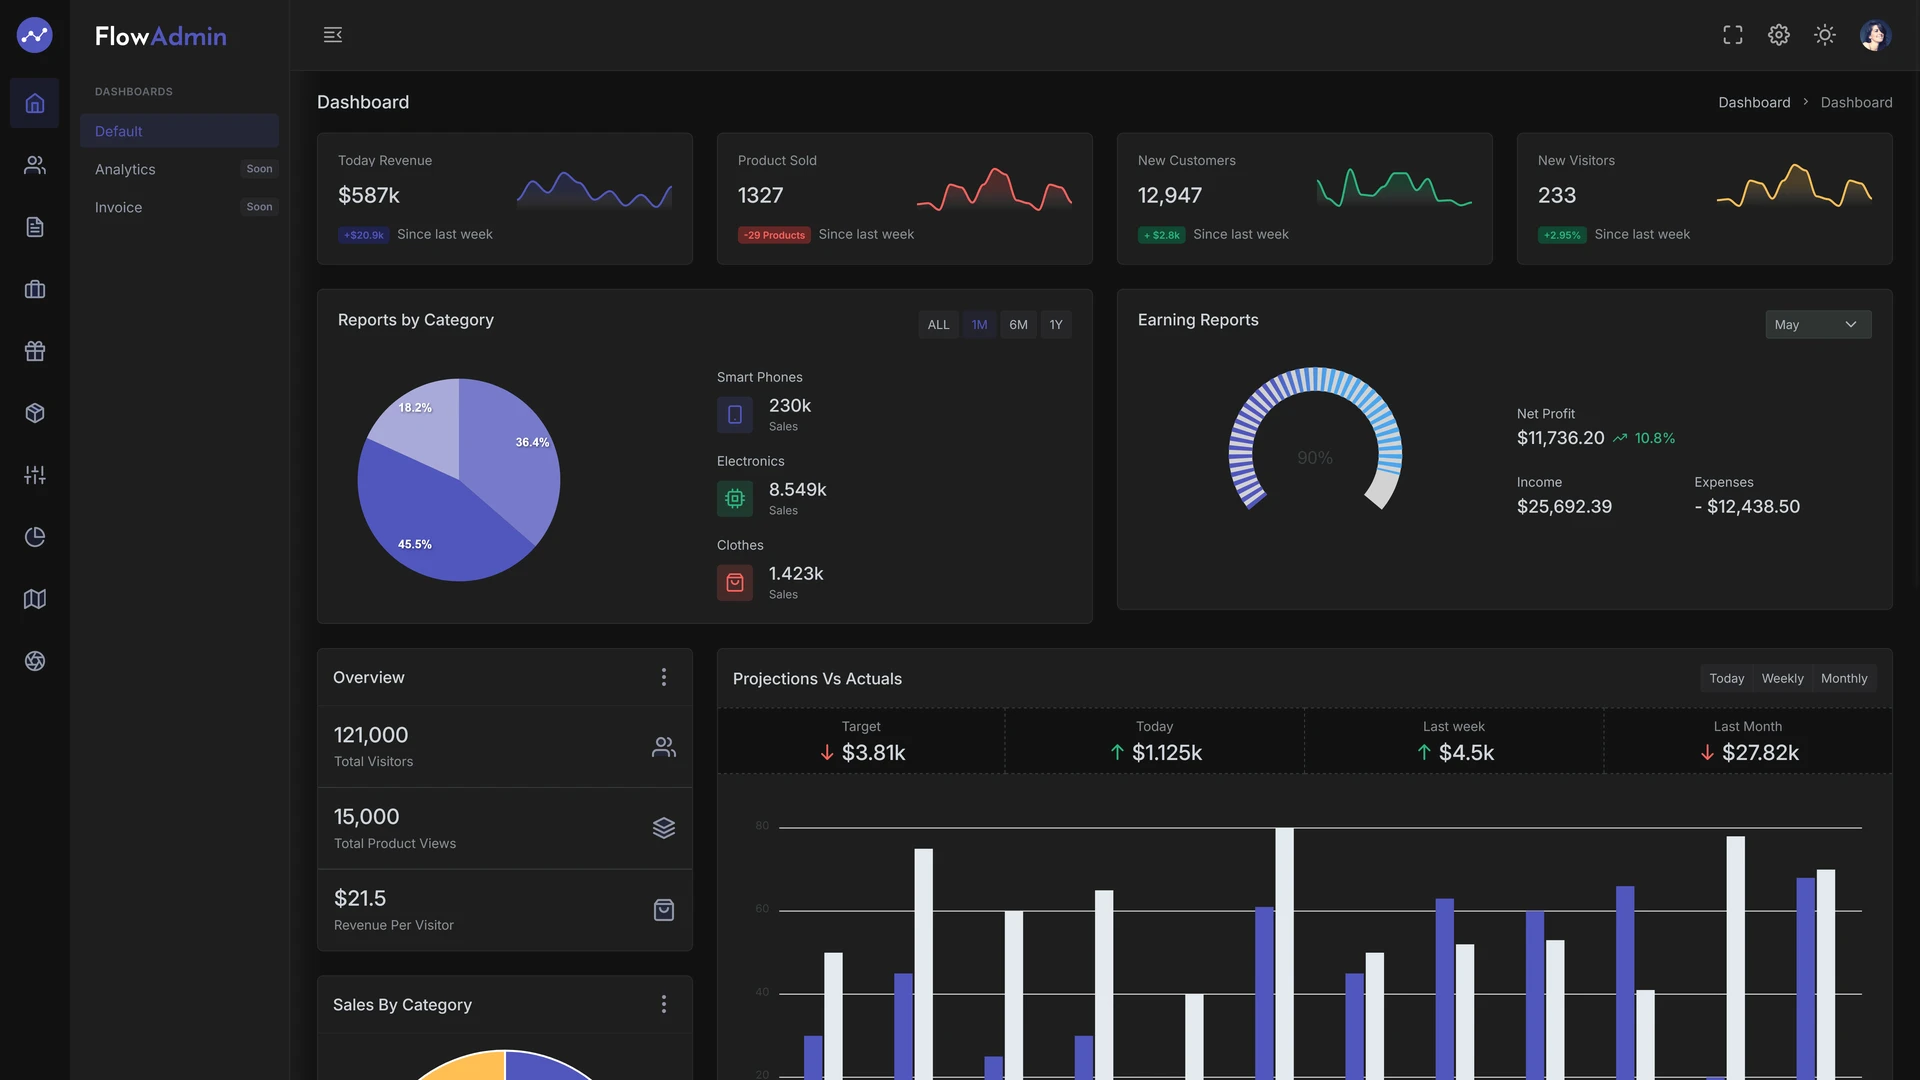The image size is (1920, 1080).
Task: Click the Total Product Views layers icon
Action: point(664,828)
